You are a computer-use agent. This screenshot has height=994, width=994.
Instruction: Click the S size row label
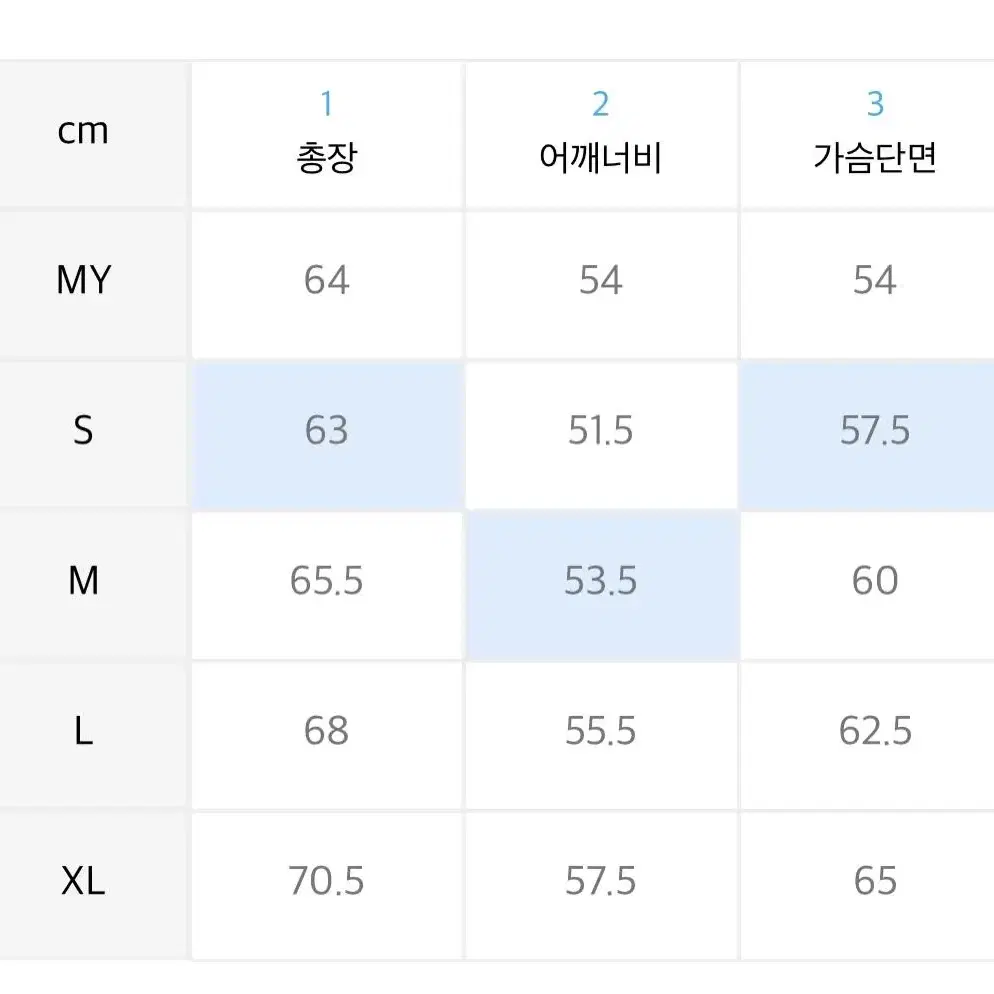tap(83, 430)
